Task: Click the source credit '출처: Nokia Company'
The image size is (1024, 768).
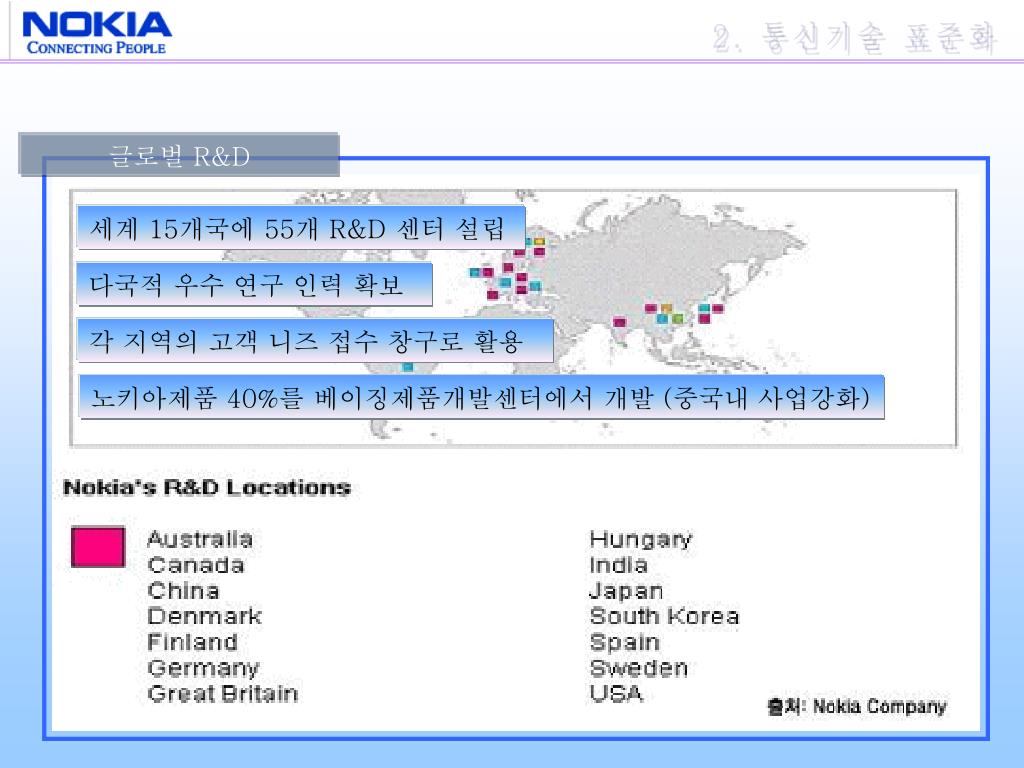Action: (x=857, y=706)
